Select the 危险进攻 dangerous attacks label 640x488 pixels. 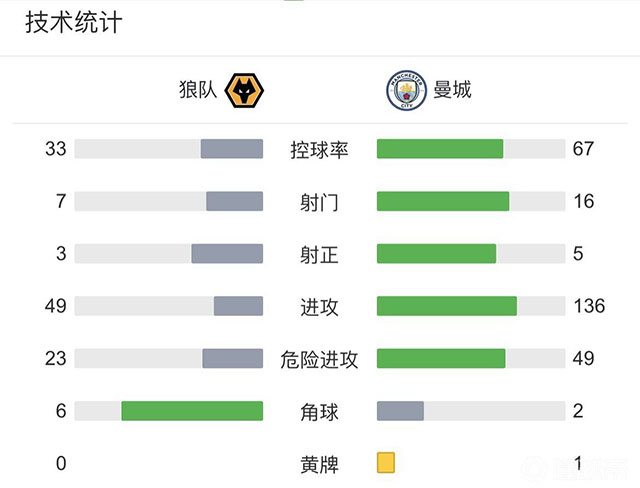tap(319, 360)
